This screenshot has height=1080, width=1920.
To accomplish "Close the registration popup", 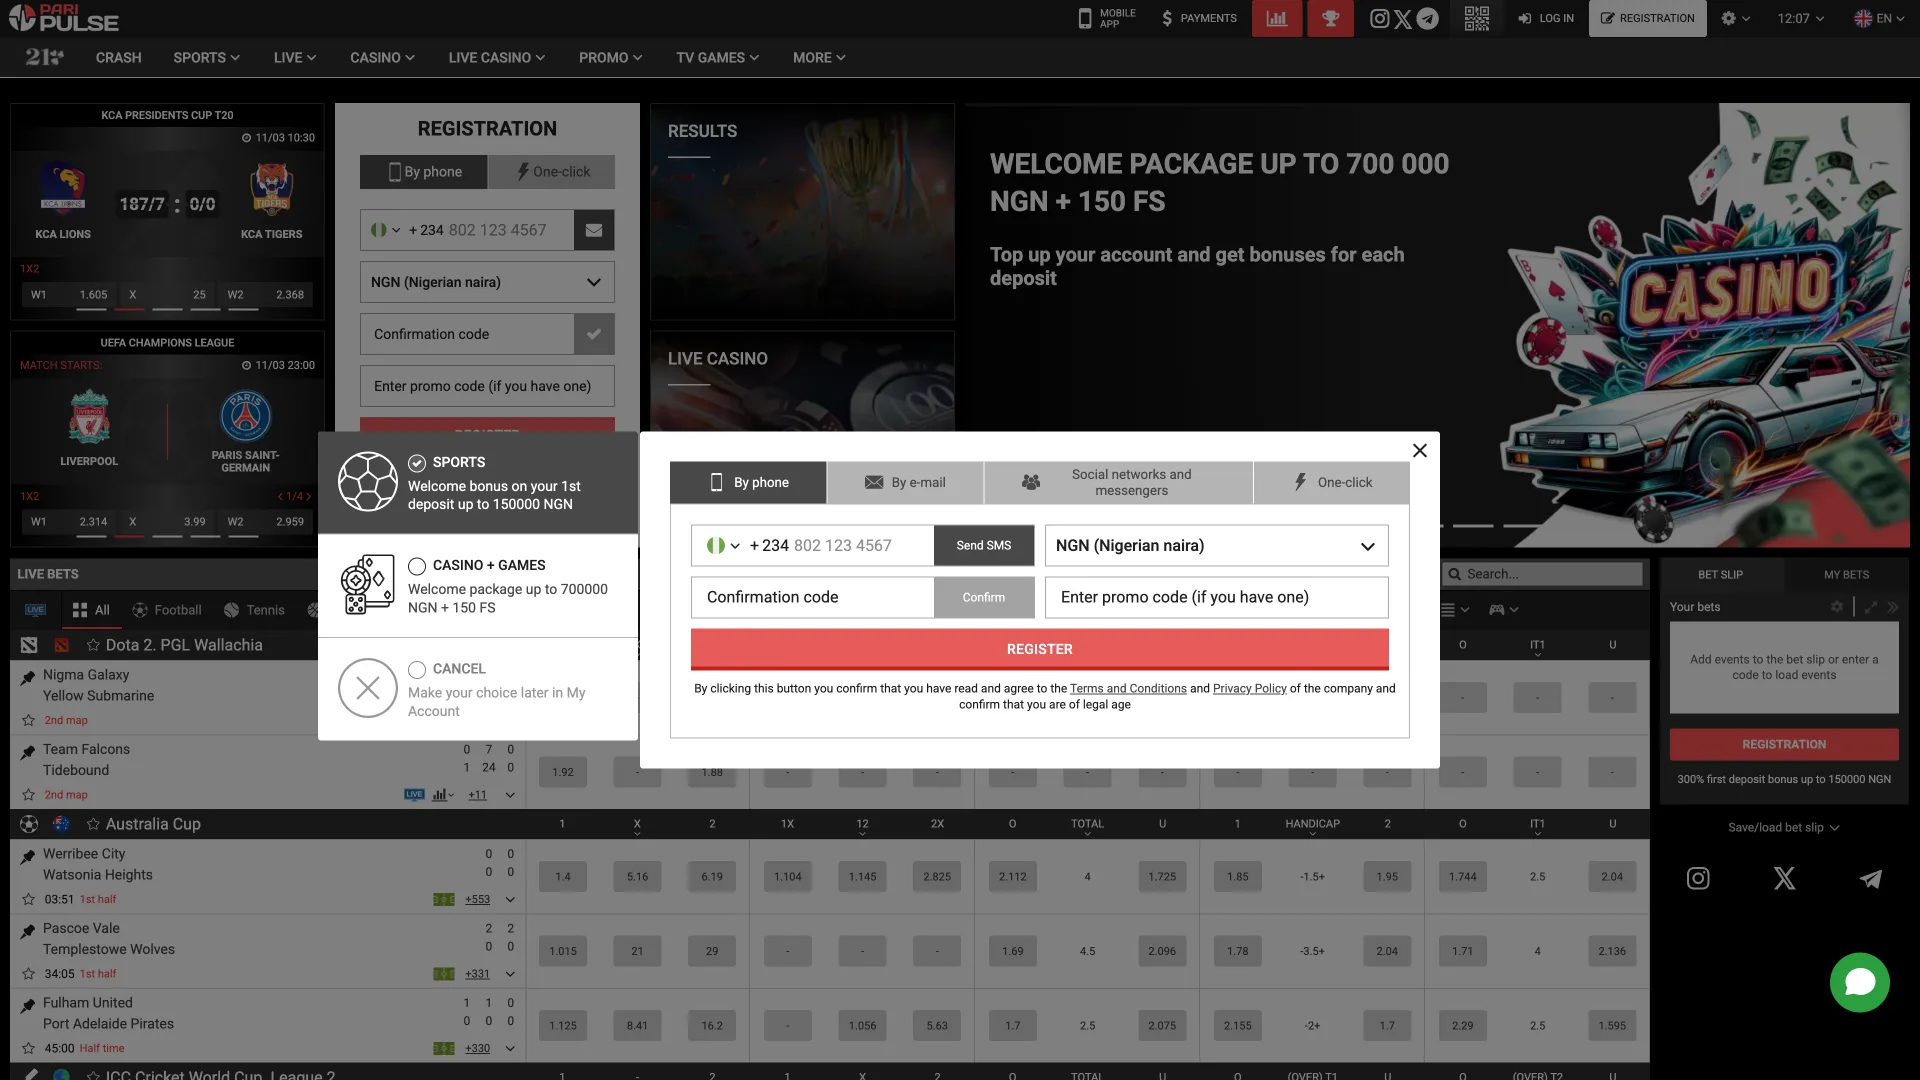I will [x=1419, y=451].
